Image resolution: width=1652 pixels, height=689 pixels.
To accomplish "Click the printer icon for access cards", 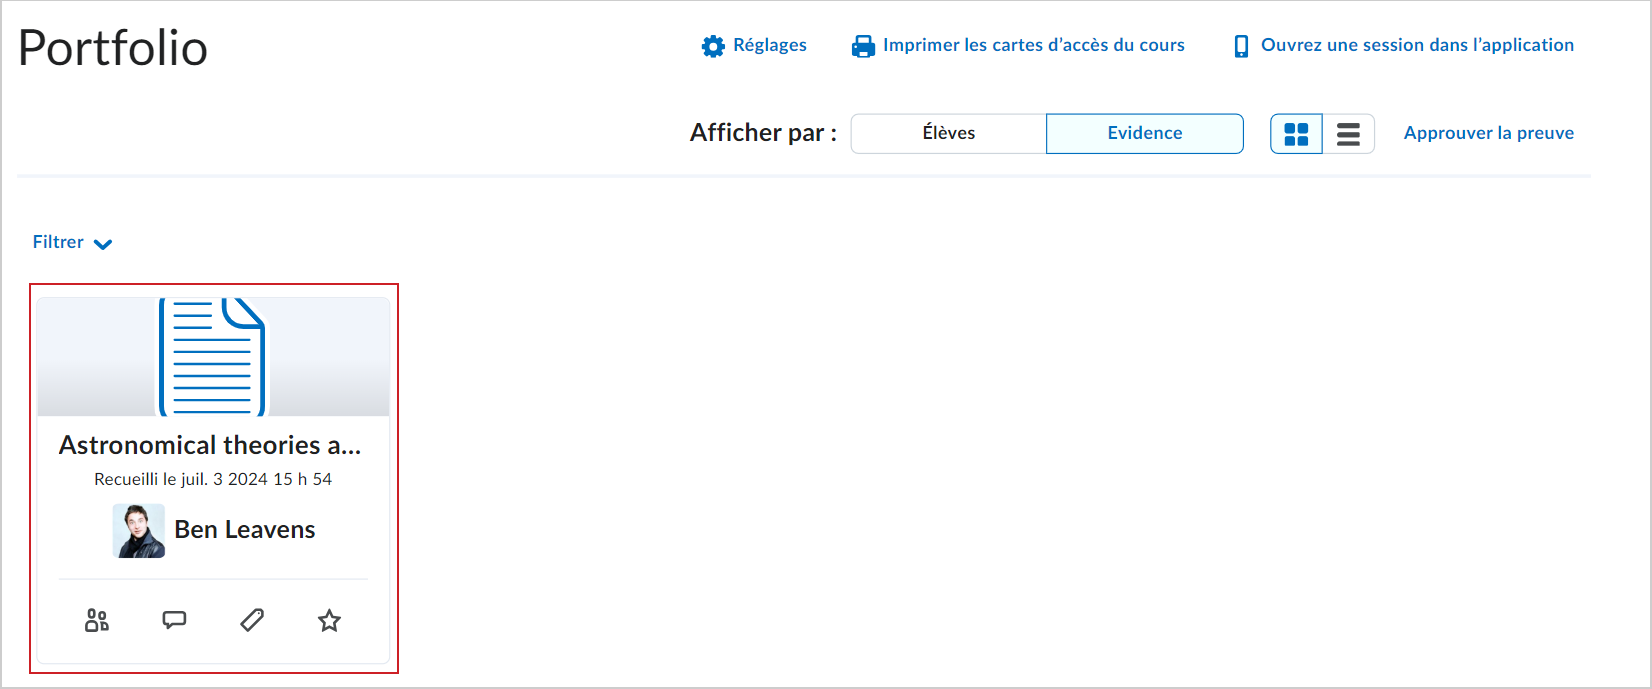I will click(x=863, y=46).
